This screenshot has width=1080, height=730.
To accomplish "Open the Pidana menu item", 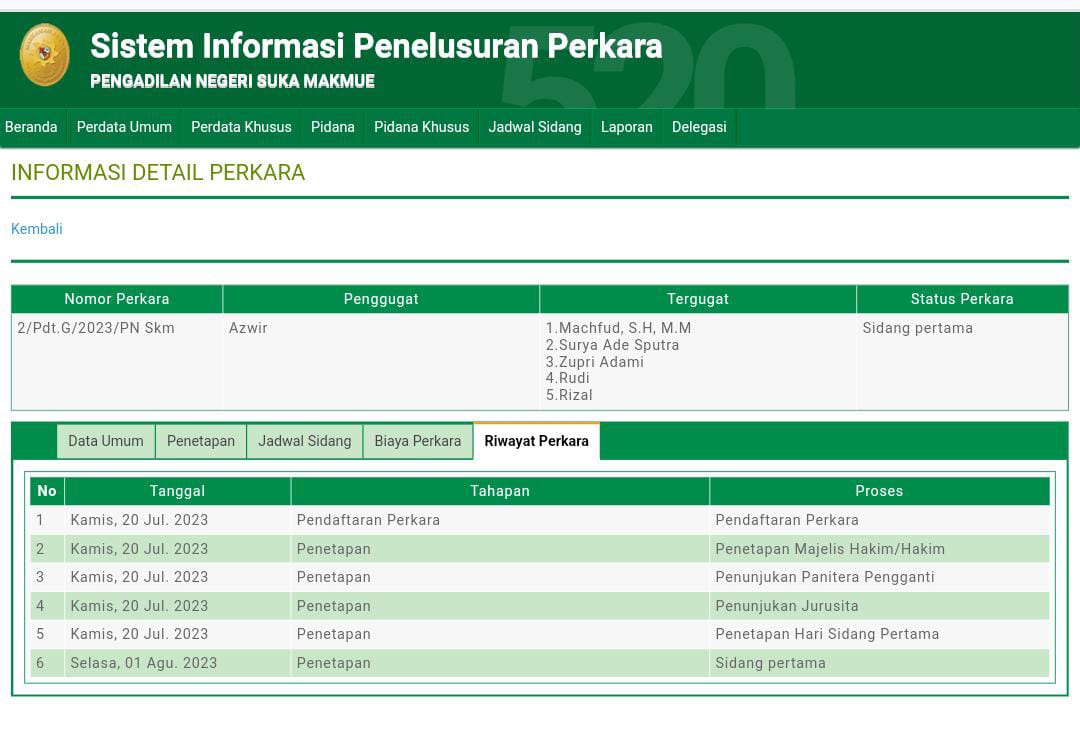I will [333, 127].
